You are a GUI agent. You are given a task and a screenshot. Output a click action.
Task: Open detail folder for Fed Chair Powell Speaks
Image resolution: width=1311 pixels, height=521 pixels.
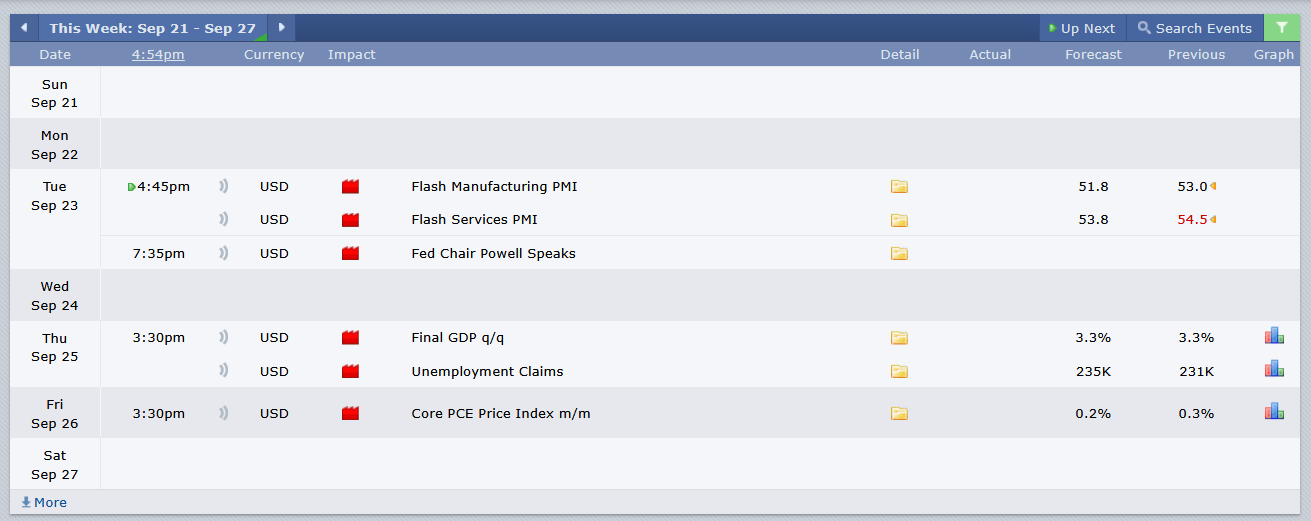[x=899, y=254]
